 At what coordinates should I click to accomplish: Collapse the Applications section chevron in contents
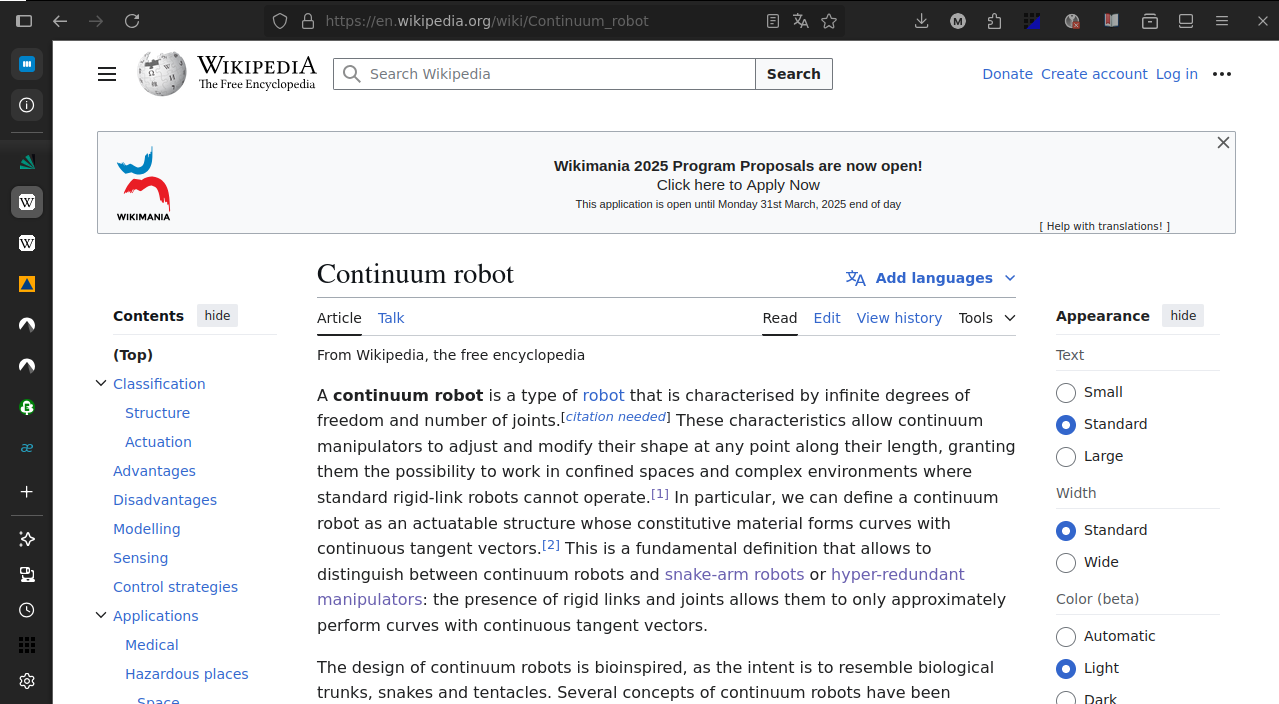101,615
